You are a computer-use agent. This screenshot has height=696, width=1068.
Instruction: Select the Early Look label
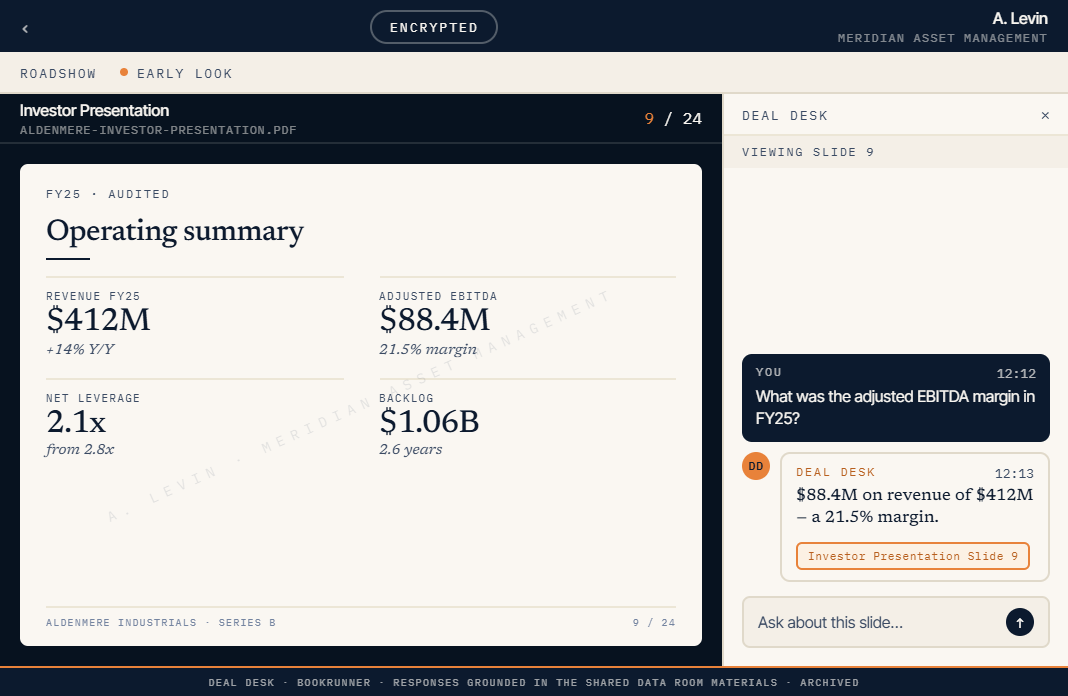[185, 74]
